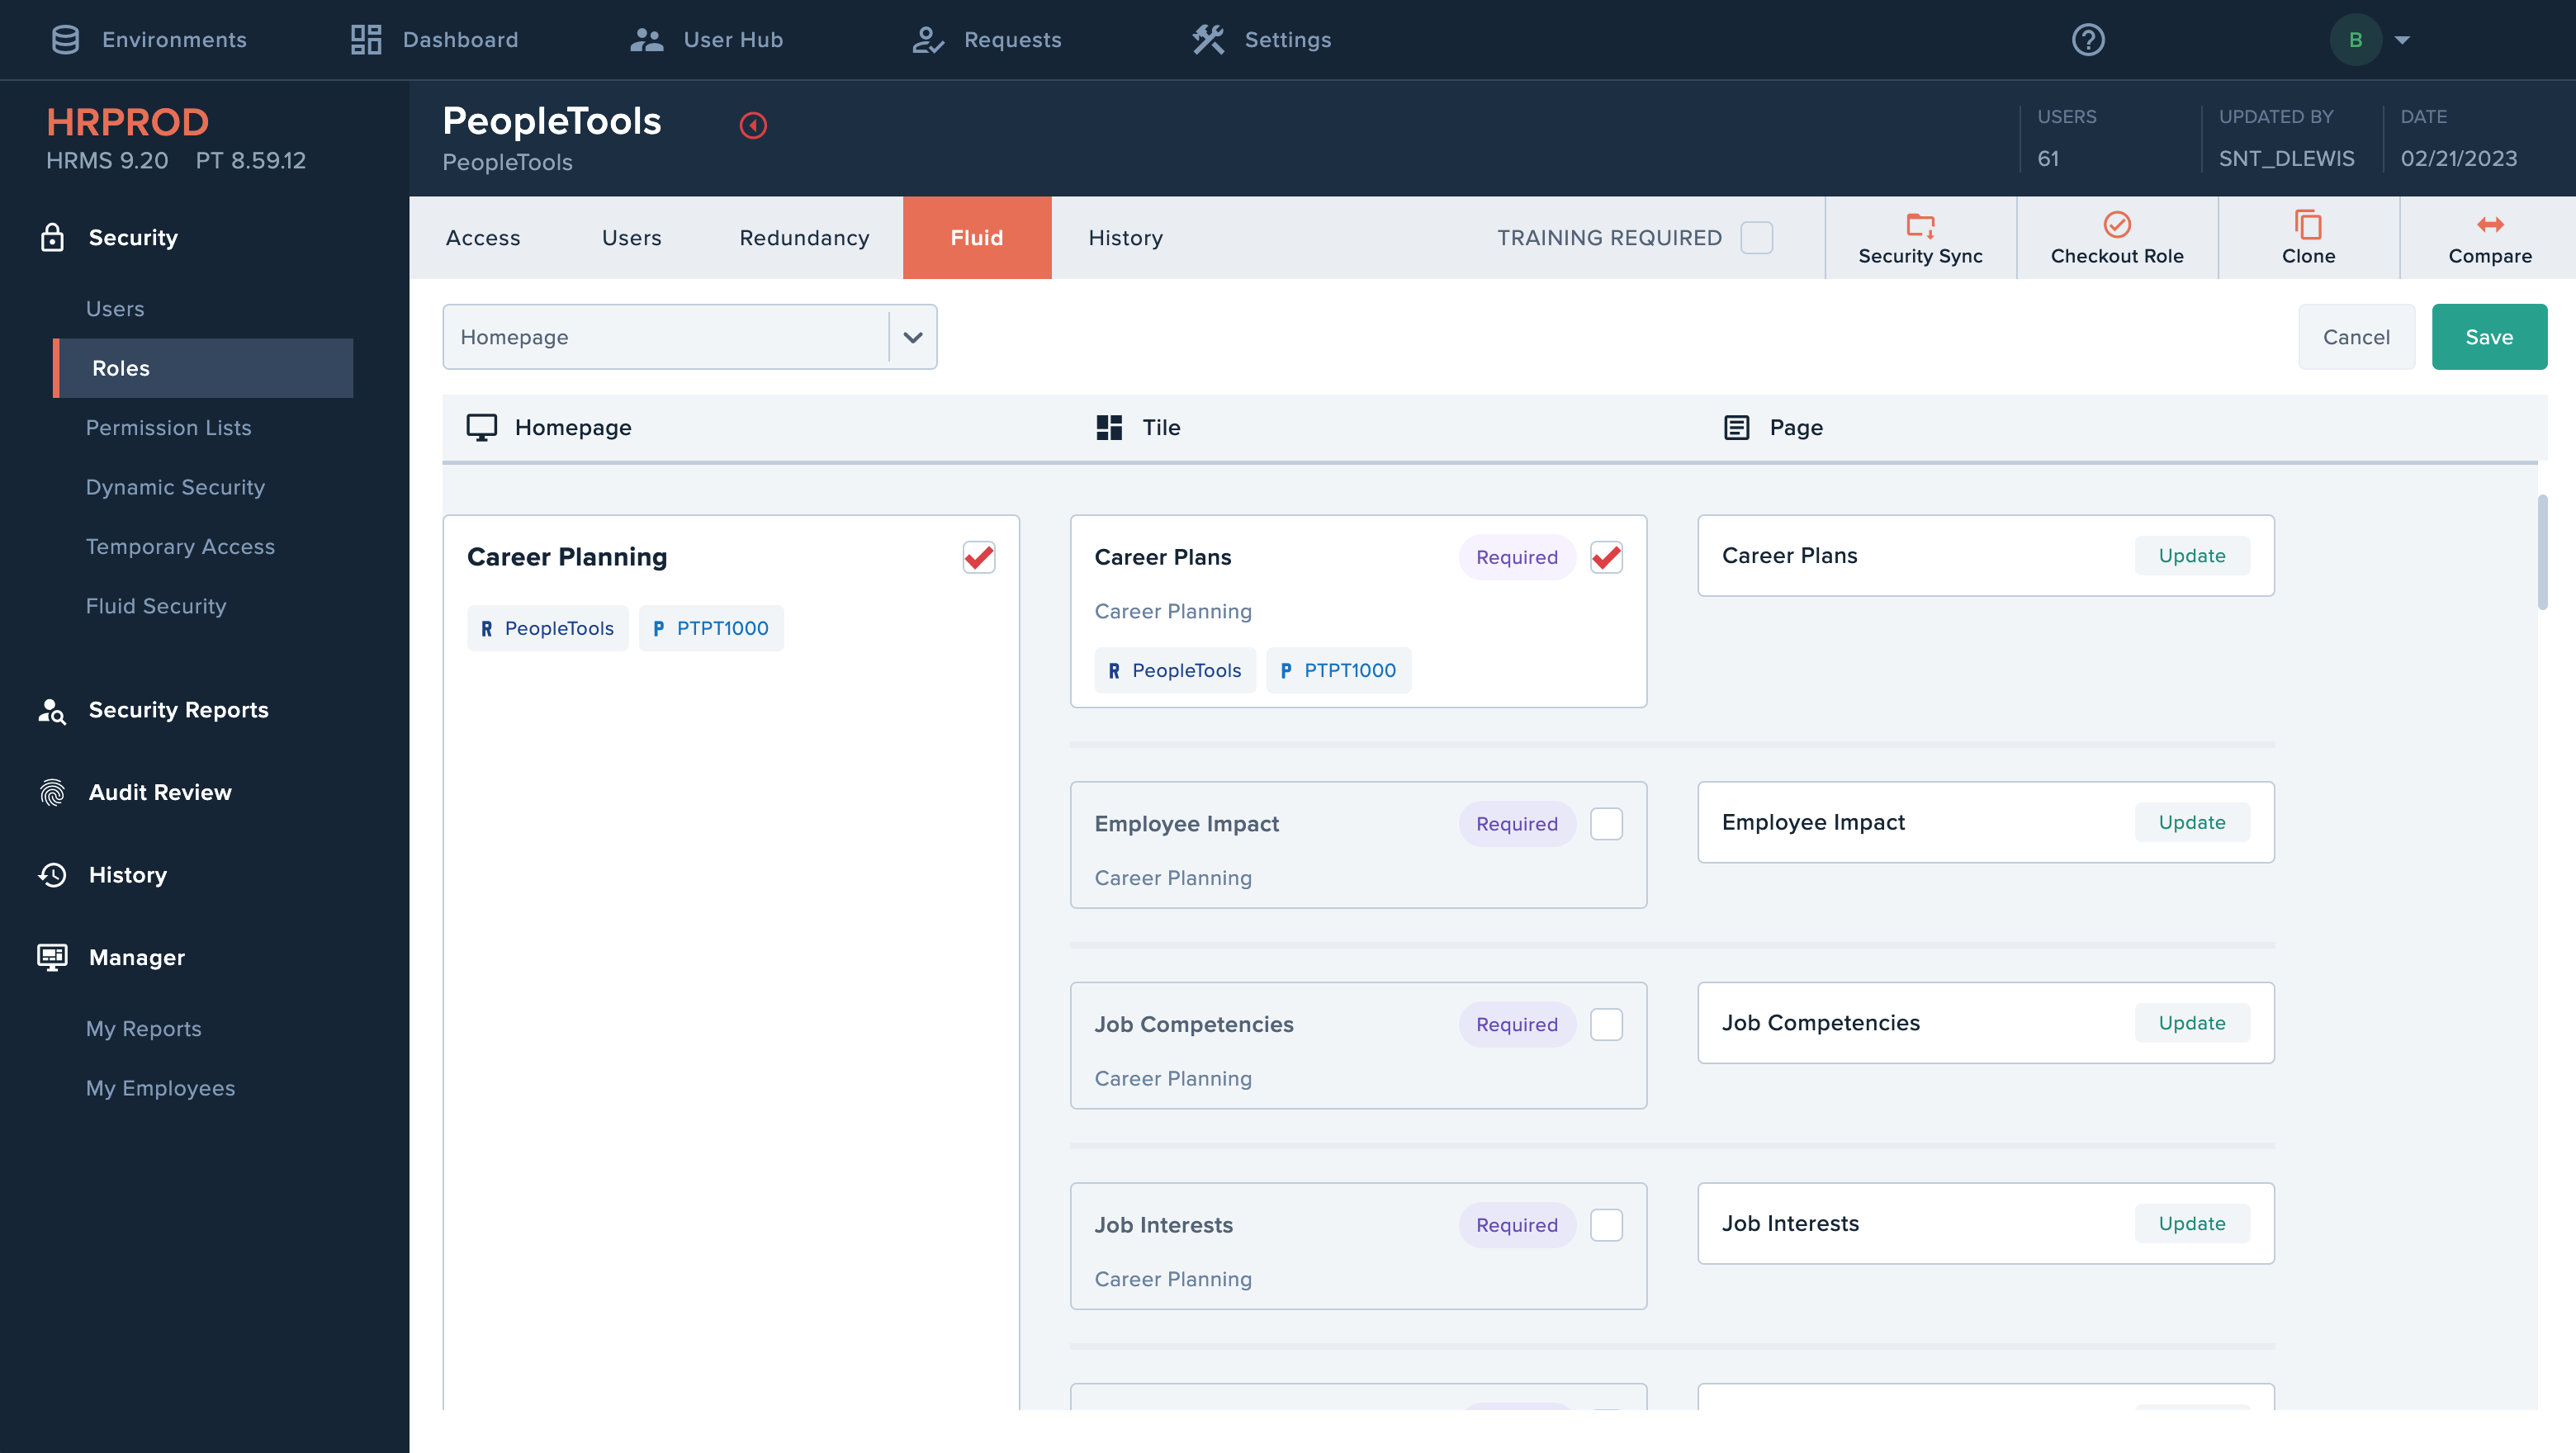
Task: Click the red back arrow beside PeopleTools
Action: (753, 125)
